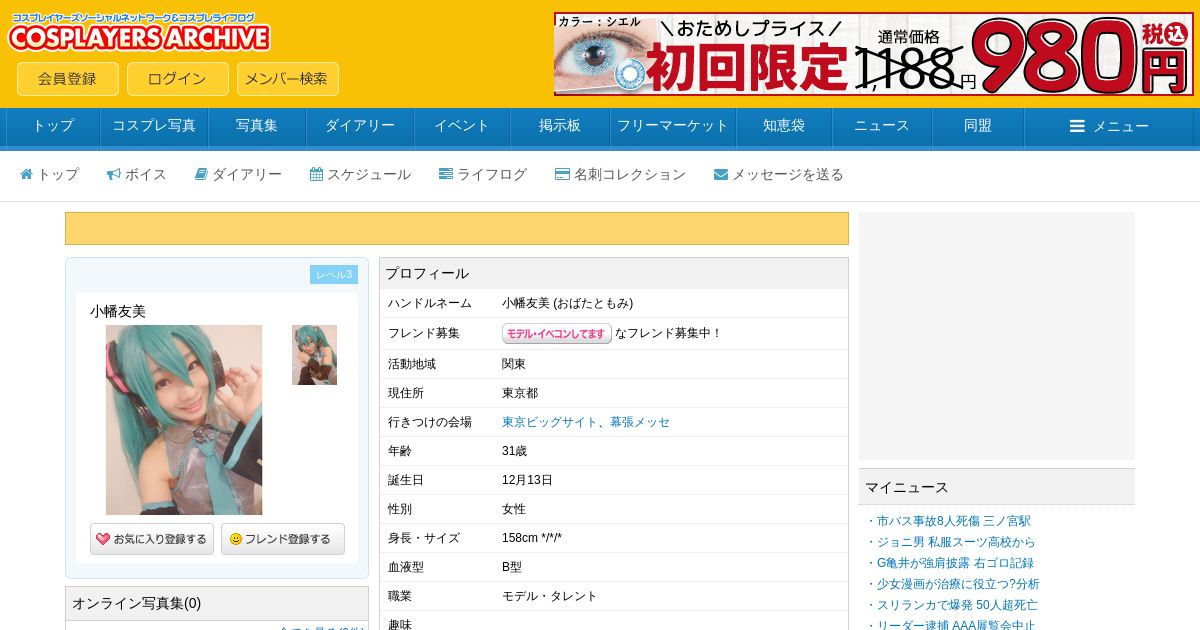Click the Cosplayers Archive site logo
This screenshot has height=630, width=1200.
(139, 32)
